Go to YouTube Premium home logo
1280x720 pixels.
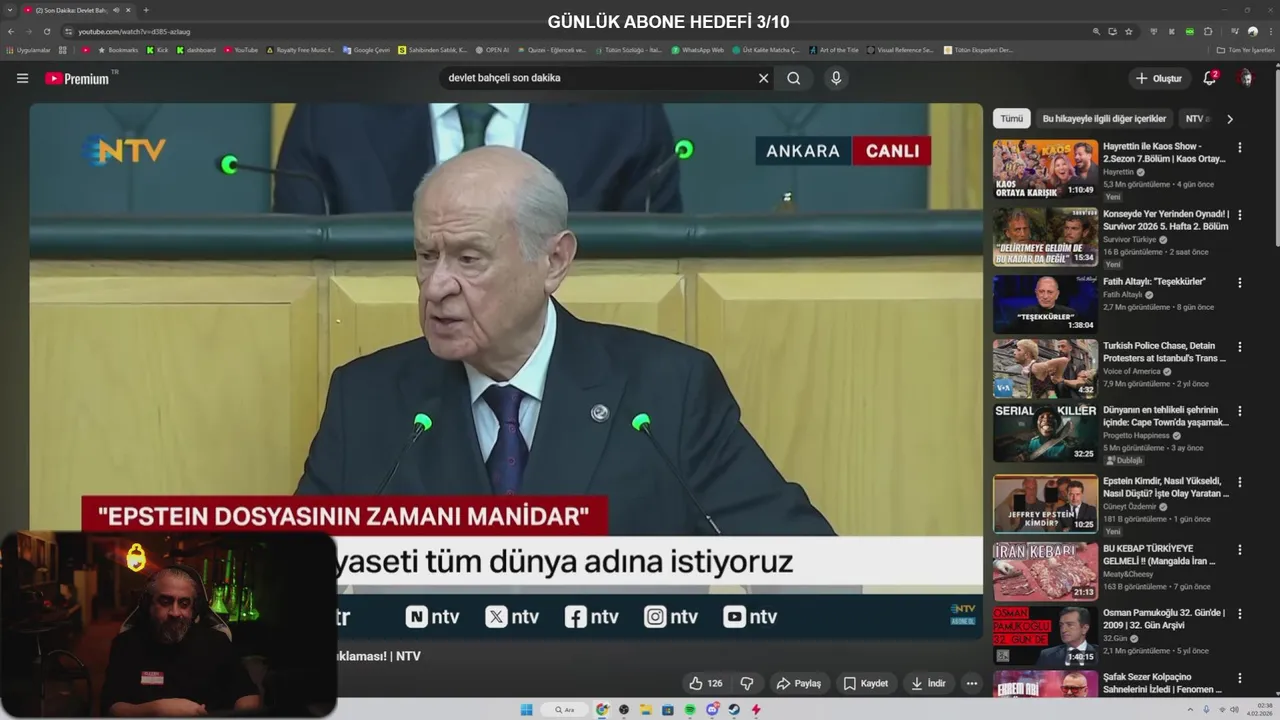77,78
